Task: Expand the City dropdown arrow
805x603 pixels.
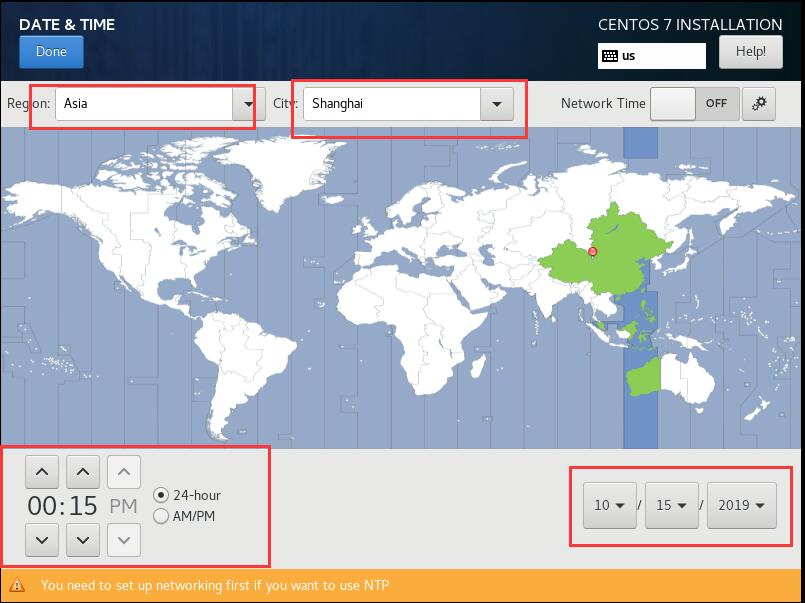Action: pyautogui.click(x=495, y=103)
